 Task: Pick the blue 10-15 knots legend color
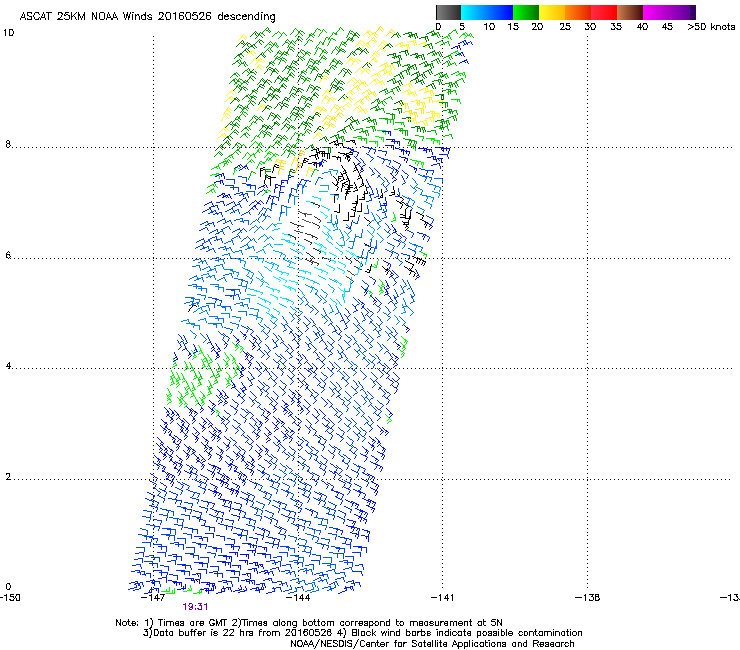point(501,12)
